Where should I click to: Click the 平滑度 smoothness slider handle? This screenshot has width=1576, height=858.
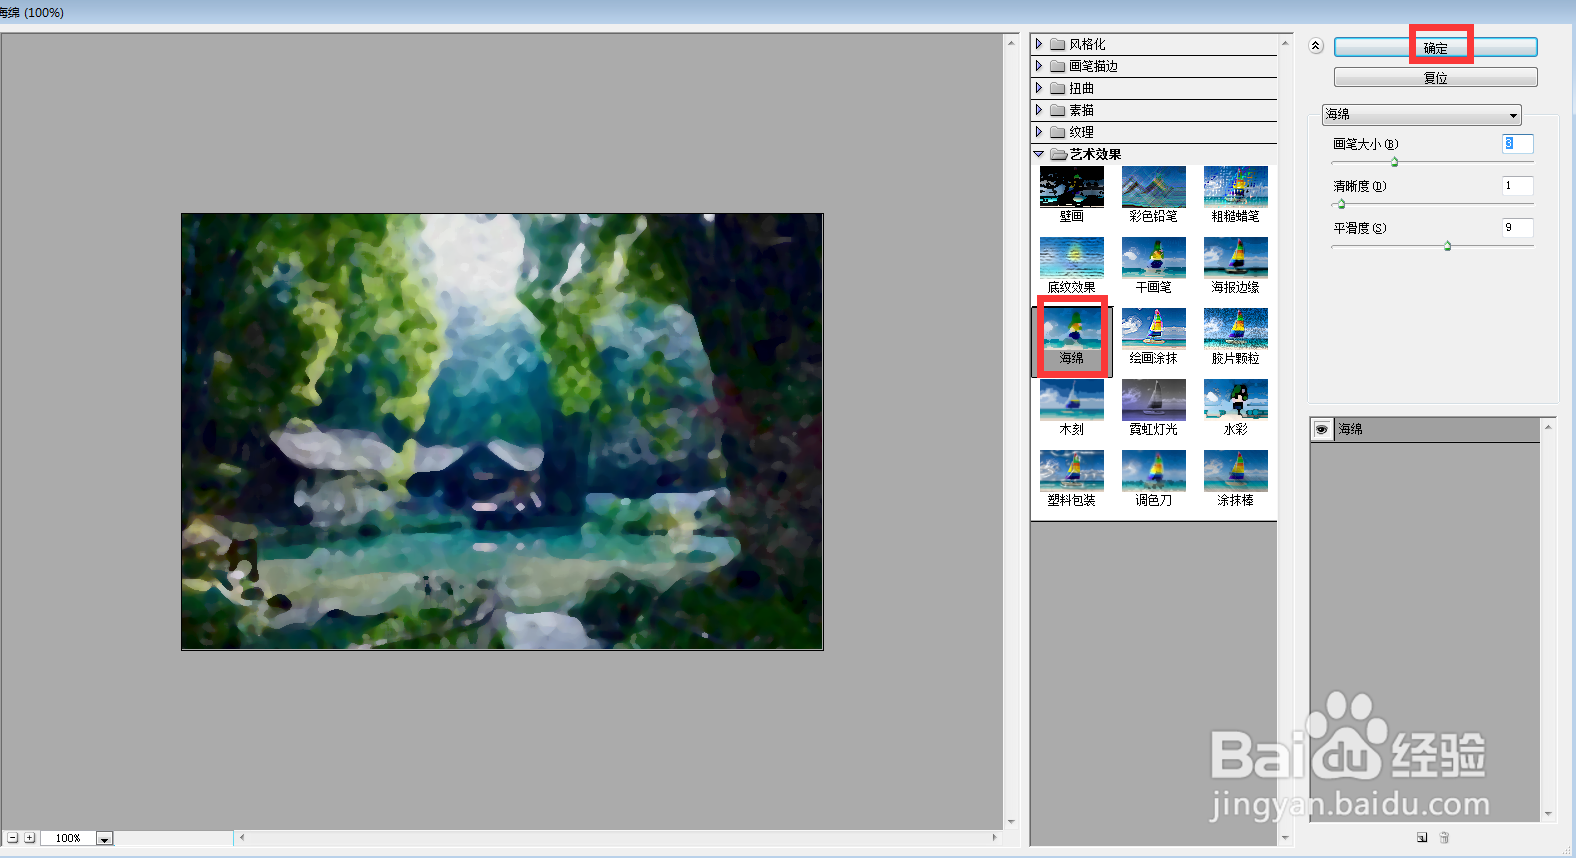1447,246
